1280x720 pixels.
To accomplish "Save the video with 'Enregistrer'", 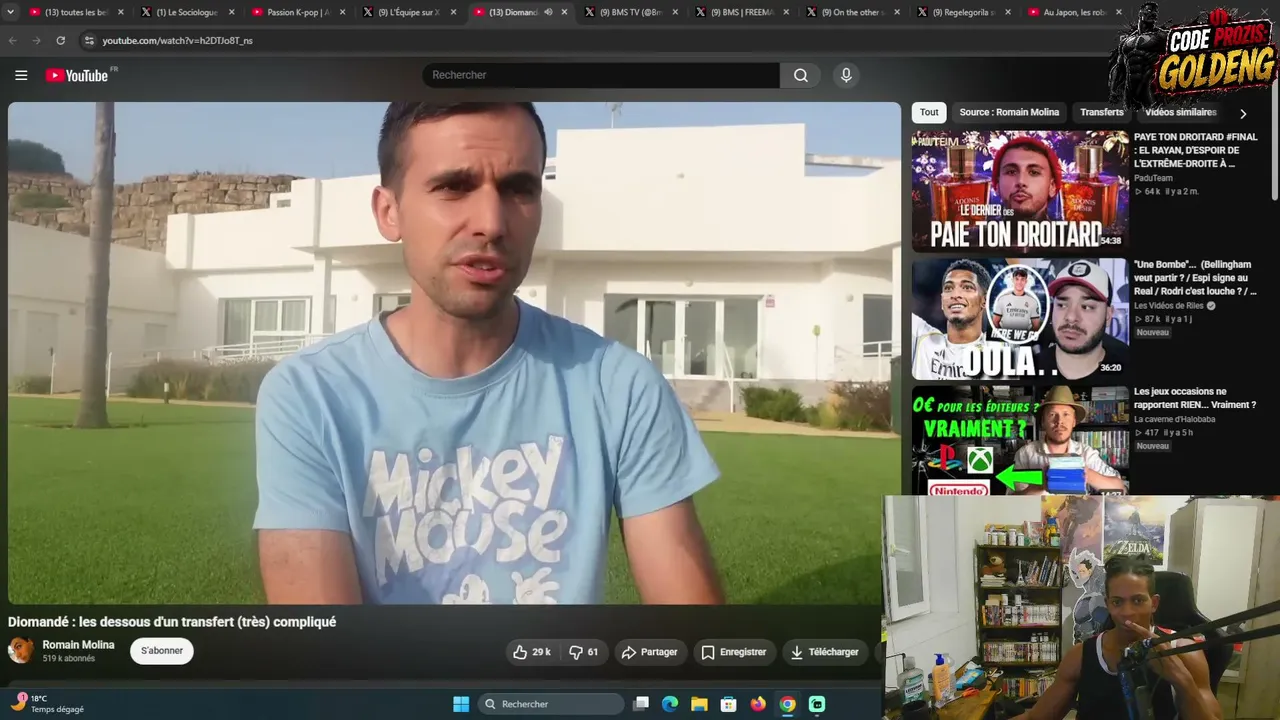I will pos(734,652).
